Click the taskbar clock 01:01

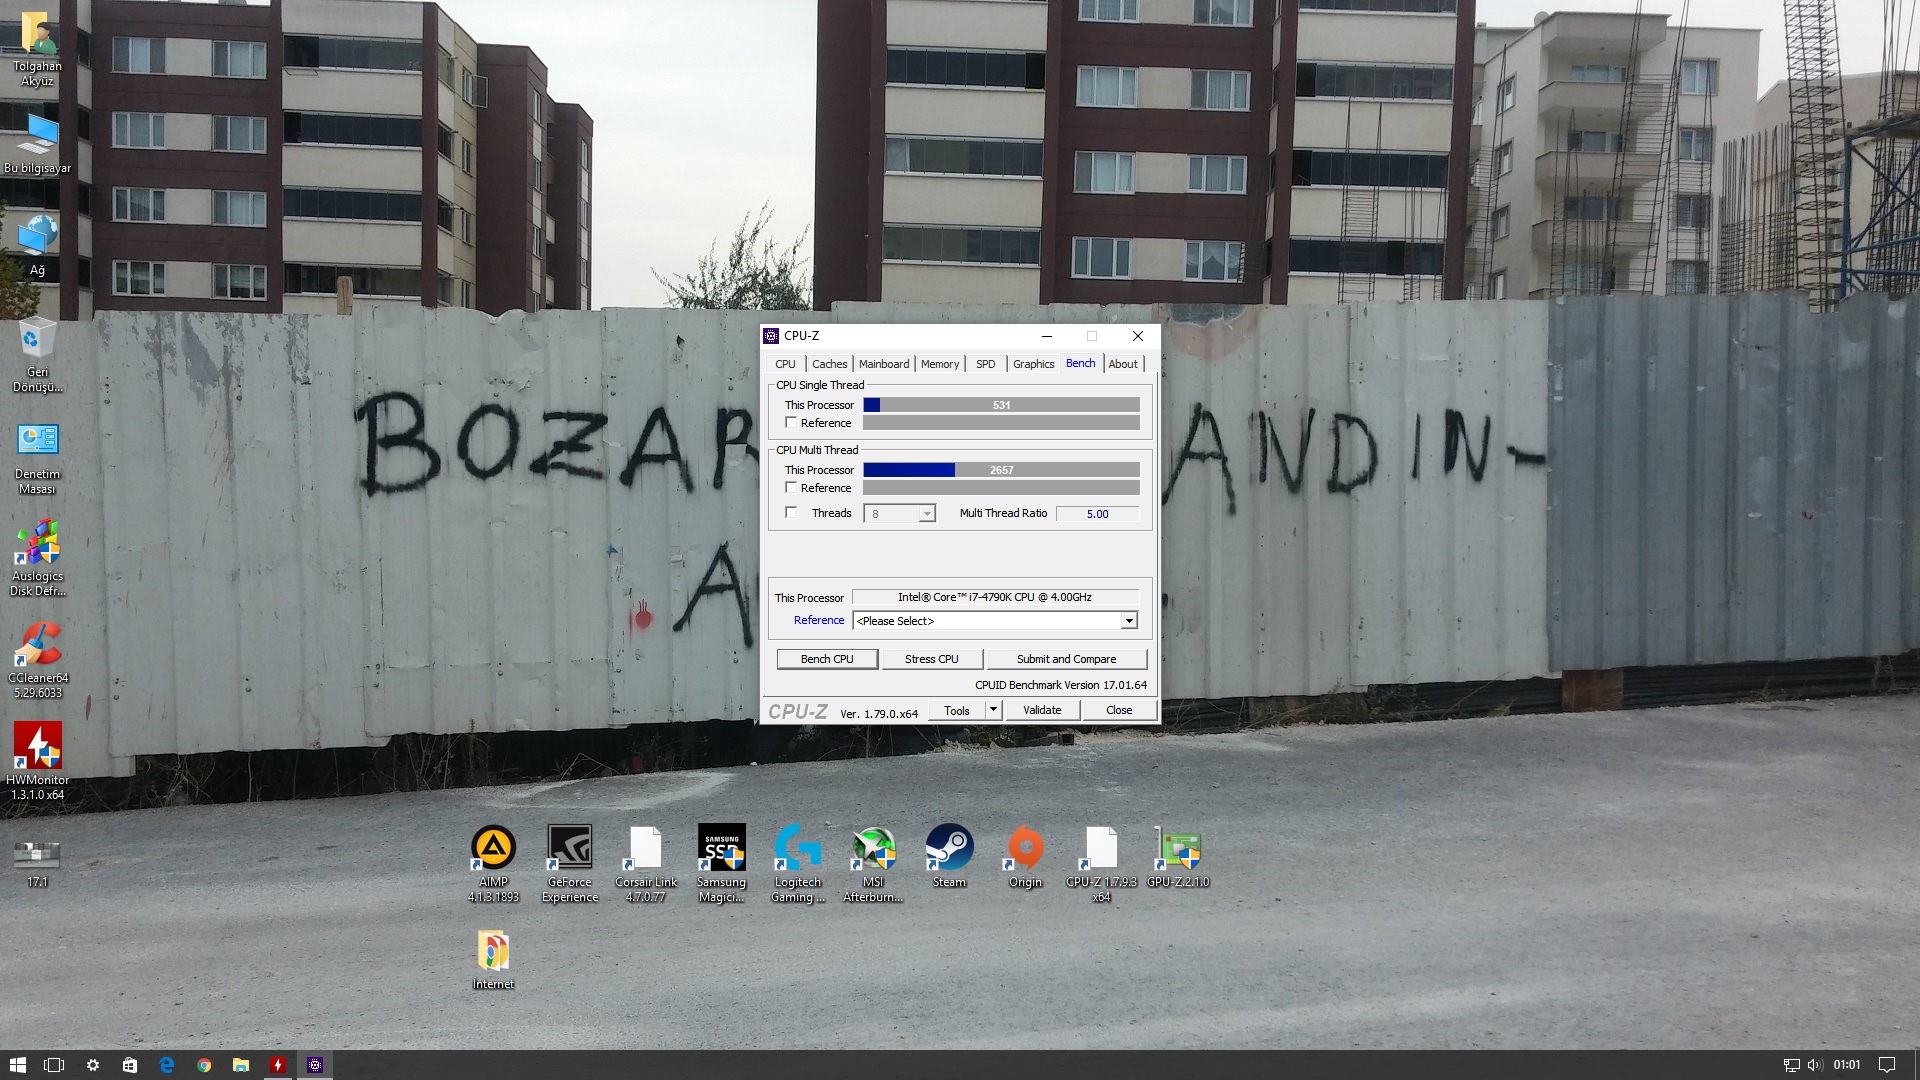coord(1847,1065)
